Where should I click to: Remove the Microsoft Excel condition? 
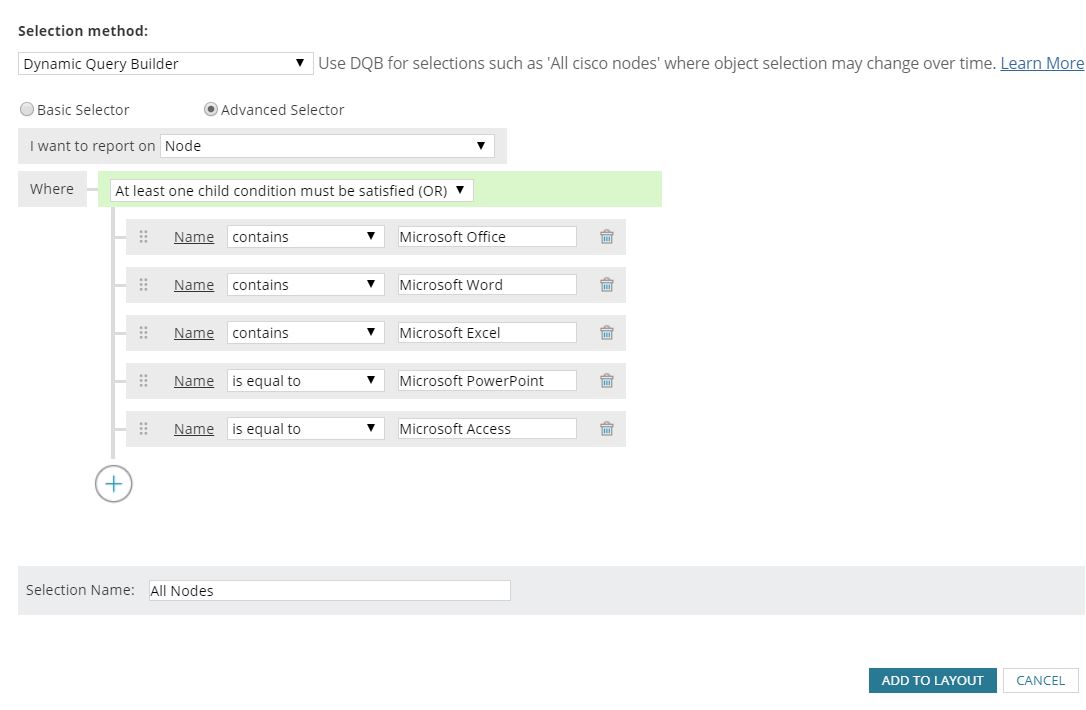point(606,333)
